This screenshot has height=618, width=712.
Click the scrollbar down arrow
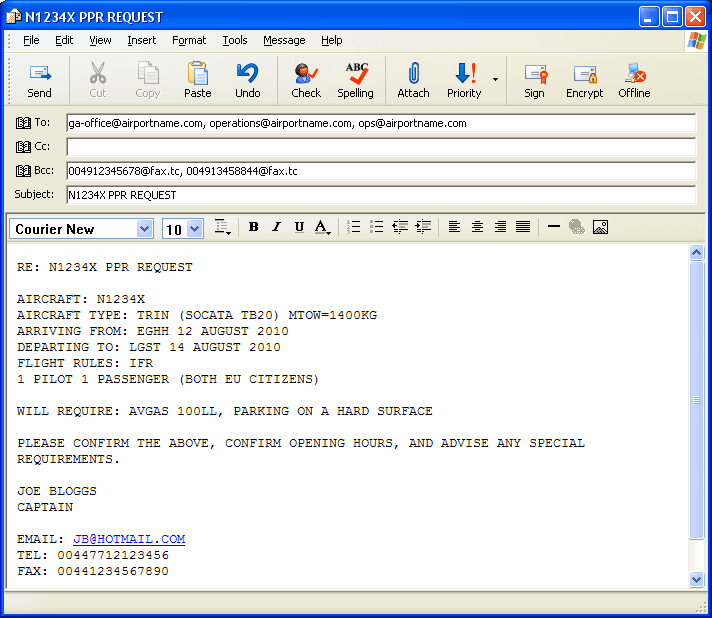pos(697,579)
